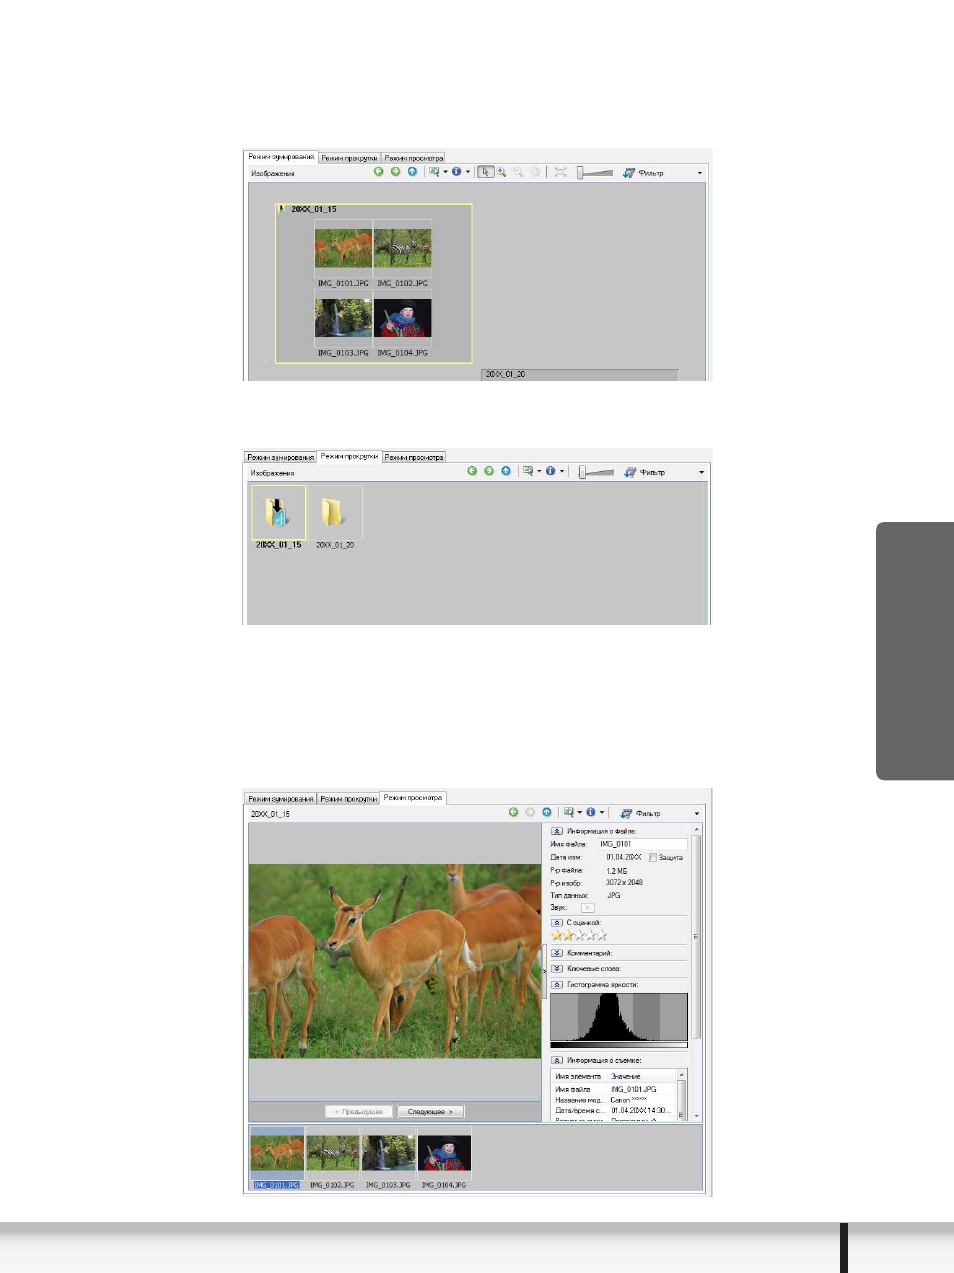954x1273 pixels.
Task: Click the forward arrow in the zoom mode window
Action: 395,172
